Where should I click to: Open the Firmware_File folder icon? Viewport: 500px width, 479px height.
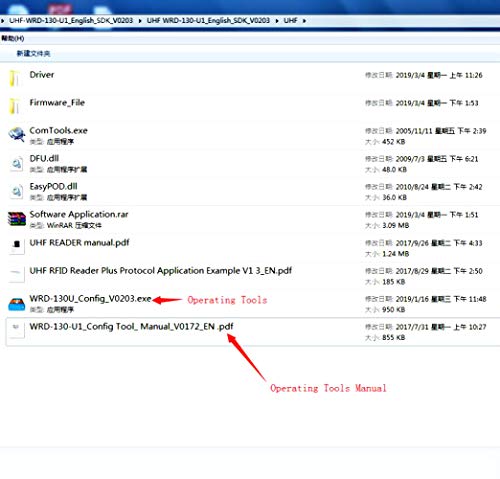click(15, 106)
